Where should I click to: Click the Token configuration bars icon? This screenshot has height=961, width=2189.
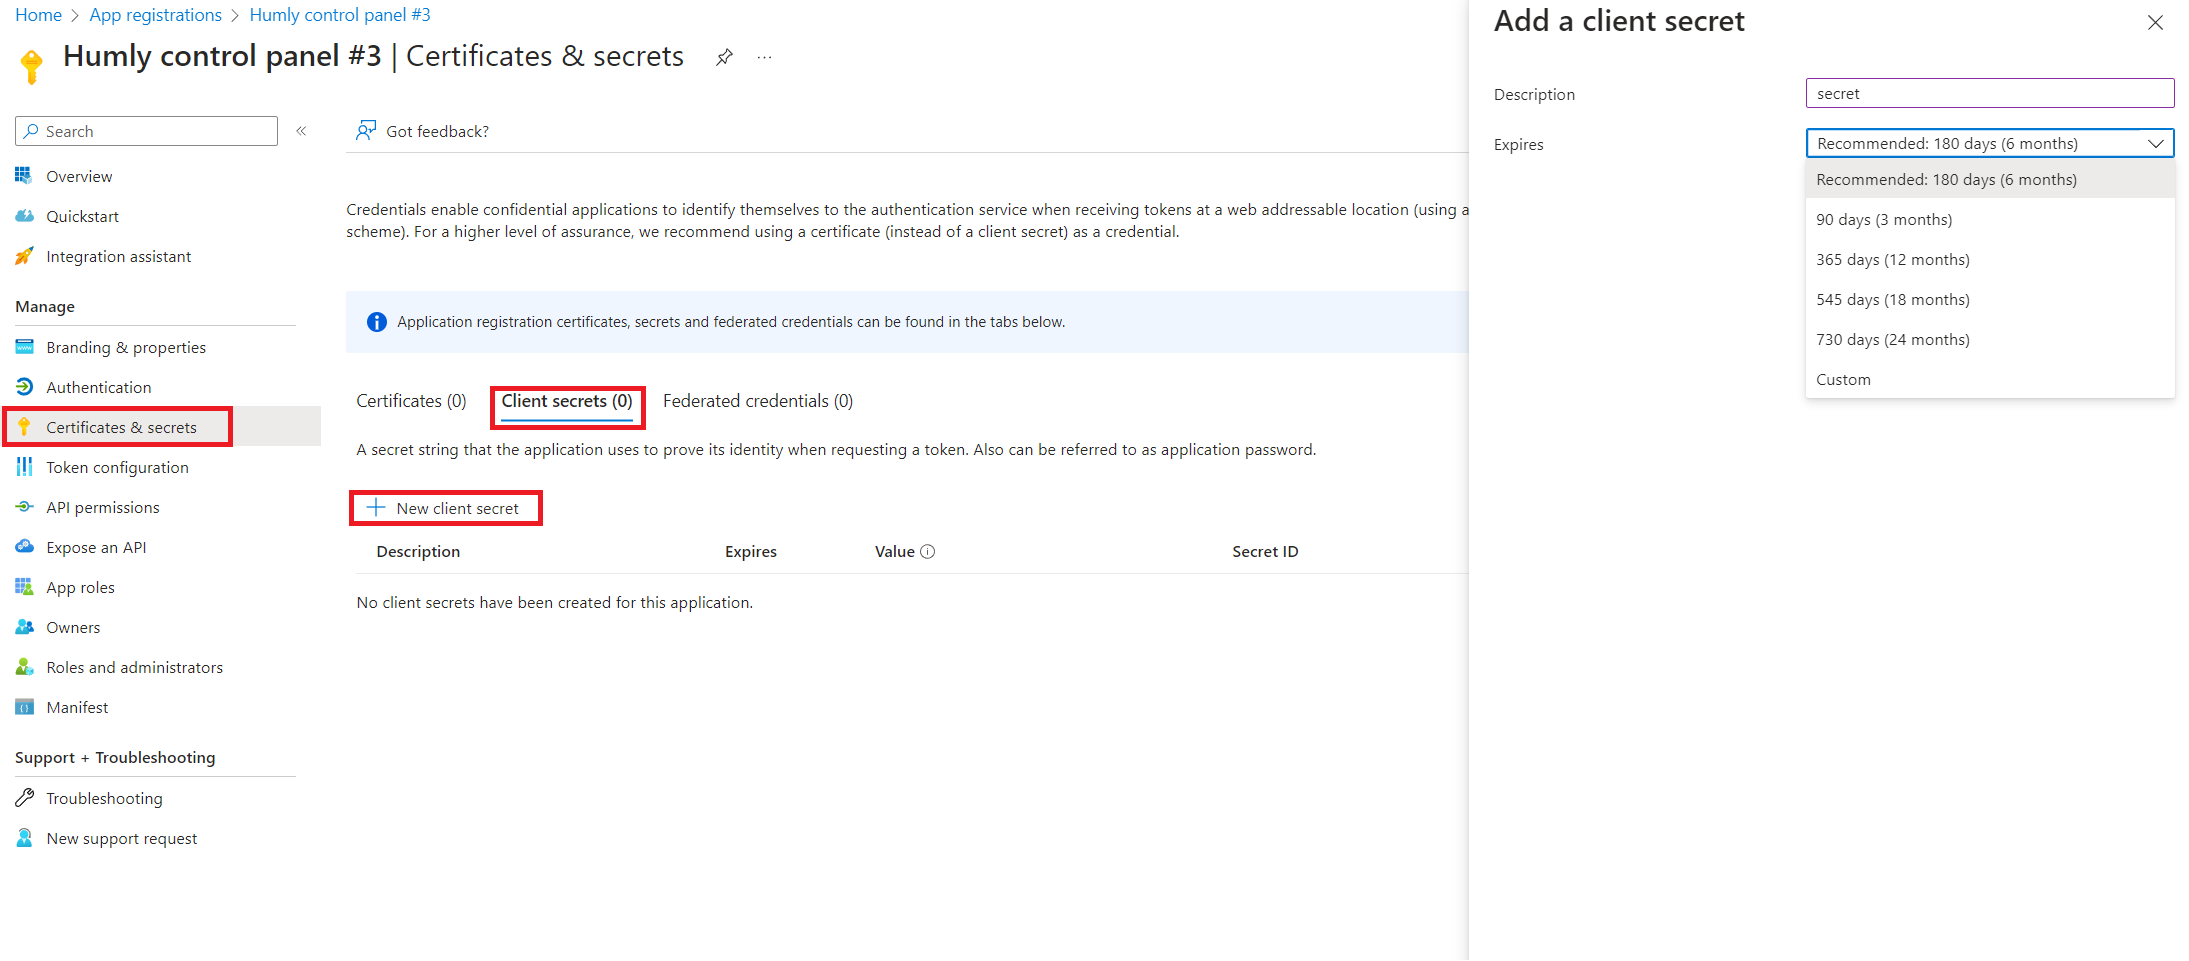click(x=24, y=467)
